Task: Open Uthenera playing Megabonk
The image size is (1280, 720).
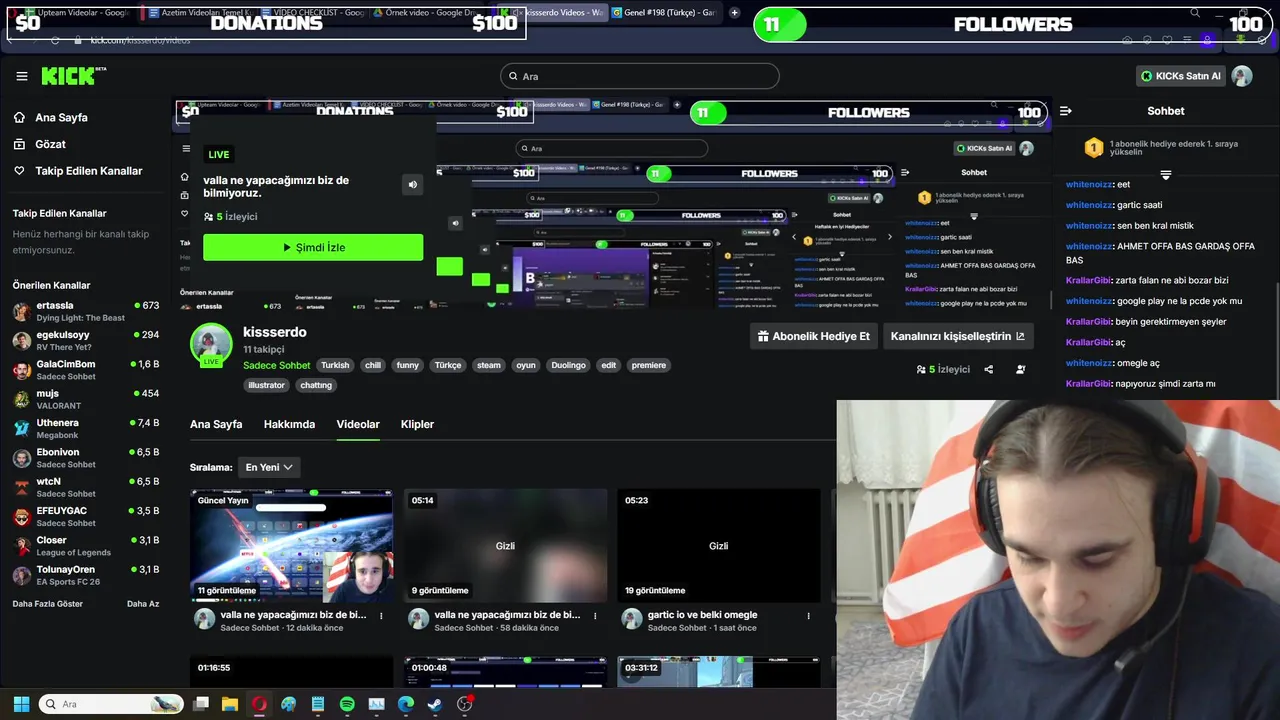Action: pyautogui.click(x=85, y=428)
